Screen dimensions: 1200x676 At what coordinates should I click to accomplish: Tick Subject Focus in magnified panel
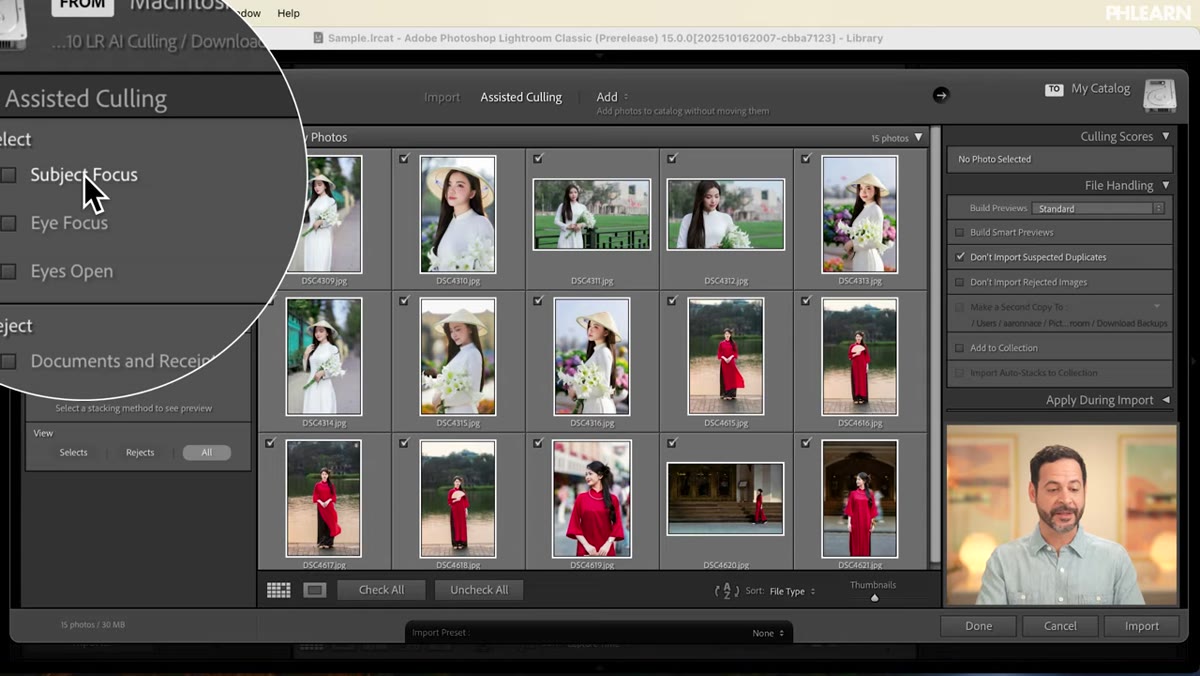pyautogui.click(x=8, y=175)
